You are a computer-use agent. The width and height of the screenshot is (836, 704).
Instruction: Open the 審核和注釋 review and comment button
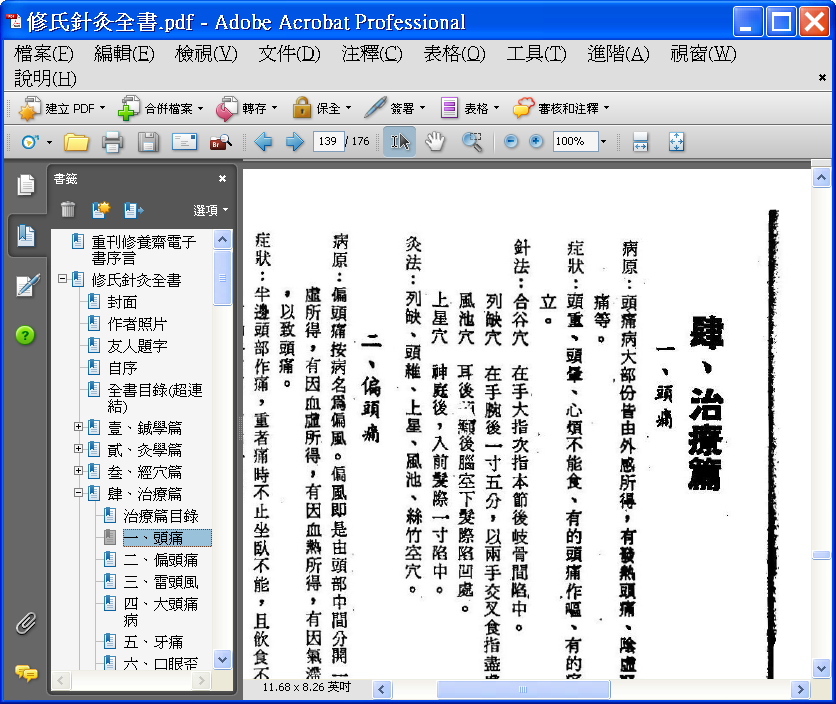click(560, 109)
